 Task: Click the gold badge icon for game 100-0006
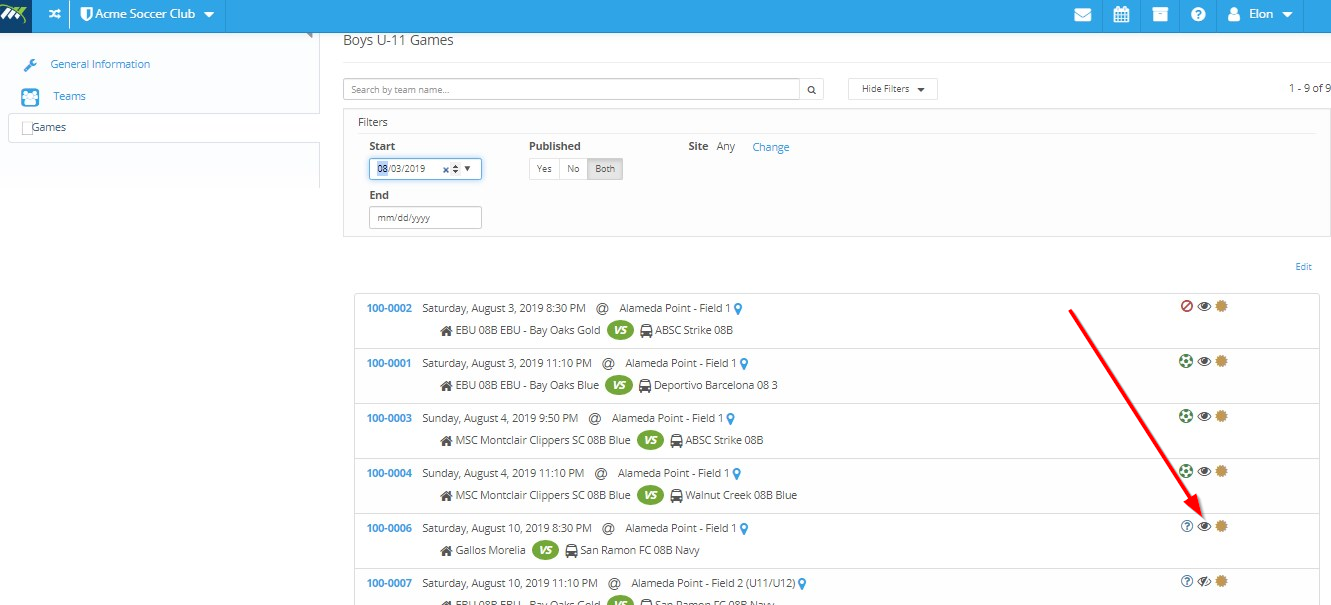1221,526
